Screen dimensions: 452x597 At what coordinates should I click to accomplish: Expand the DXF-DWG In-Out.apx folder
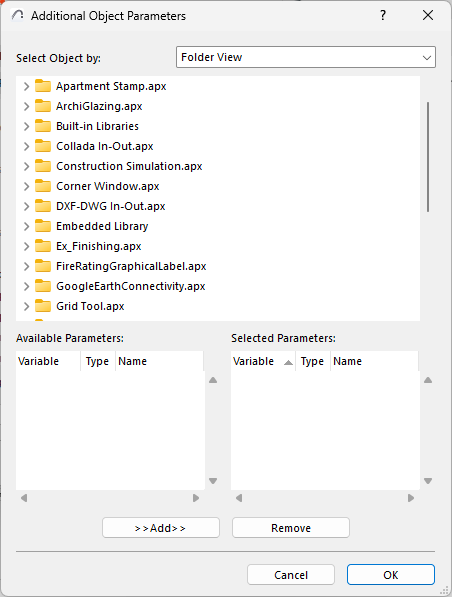26,206
